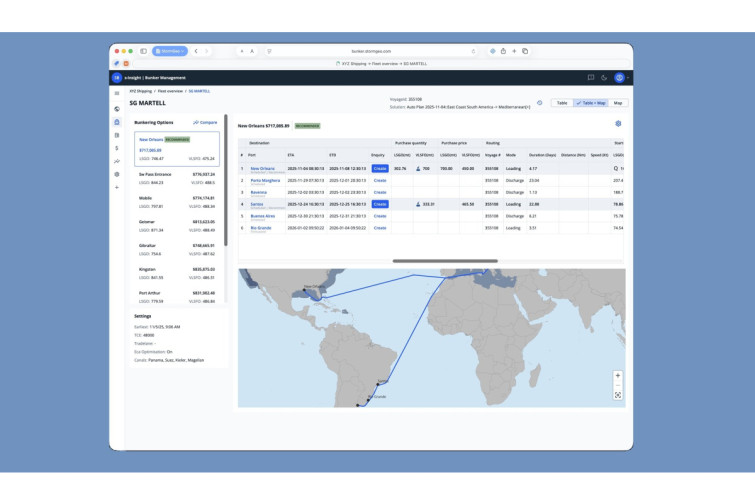The image size is (755, 504).
Task: Click the lock icon beside VLSFO 700
Action: click(418, 168)
